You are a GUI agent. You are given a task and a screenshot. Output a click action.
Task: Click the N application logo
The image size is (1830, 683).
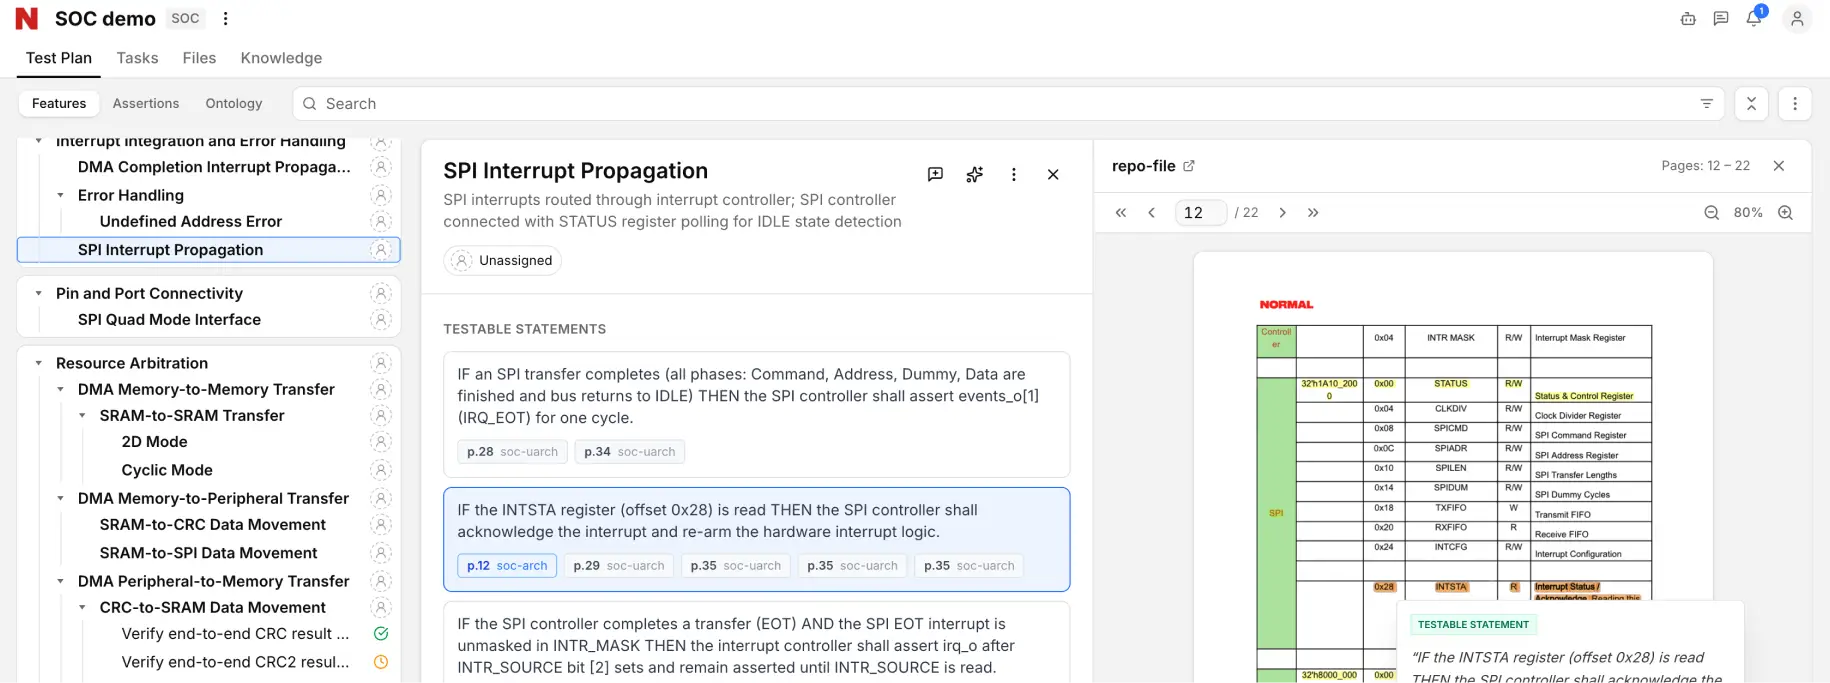point(27,18)
